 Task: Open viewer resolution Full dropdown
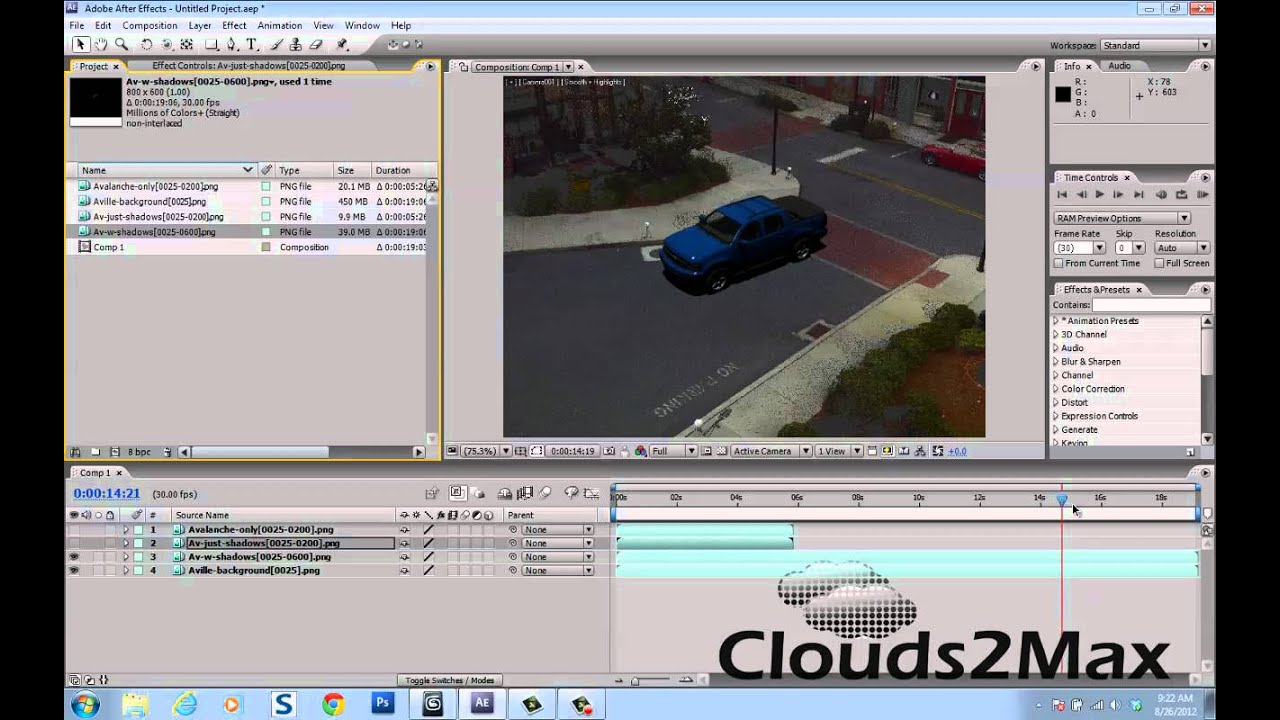coord(673,451)
